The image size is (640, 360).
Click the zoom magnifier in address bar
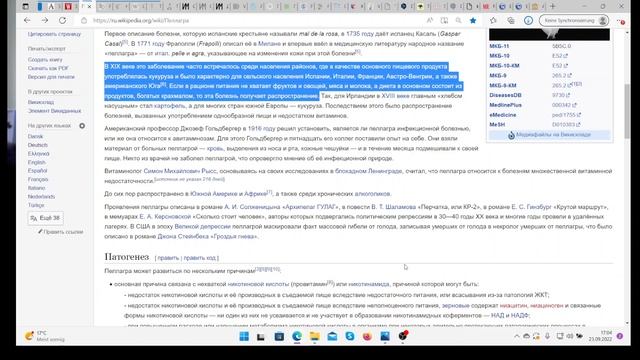(x=458, y=20)
